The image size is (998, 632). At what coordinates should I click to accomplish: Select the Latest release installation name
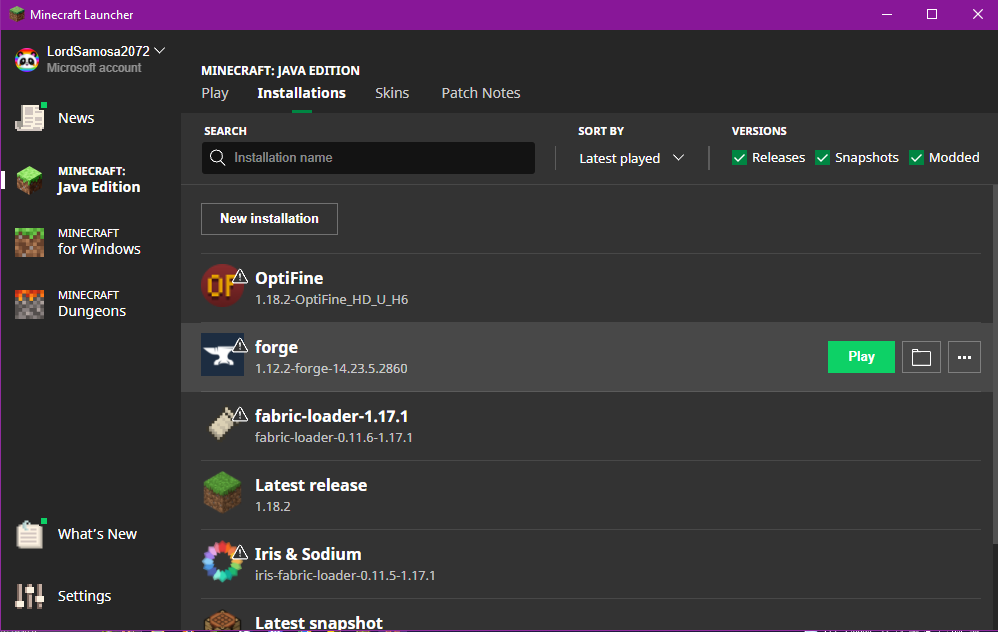pyautogui.click(x=311, y=485)
